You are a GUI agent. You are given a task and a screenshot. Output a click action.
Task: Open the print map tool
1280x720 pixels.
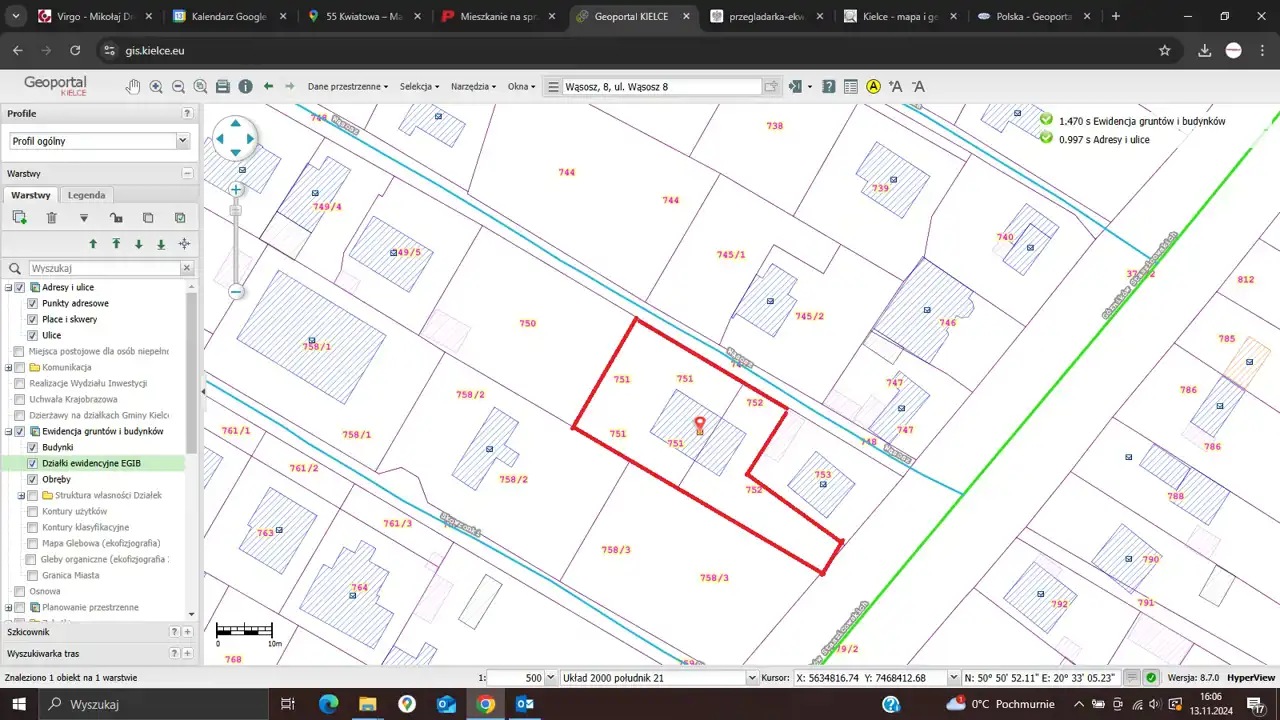[223, 87]
